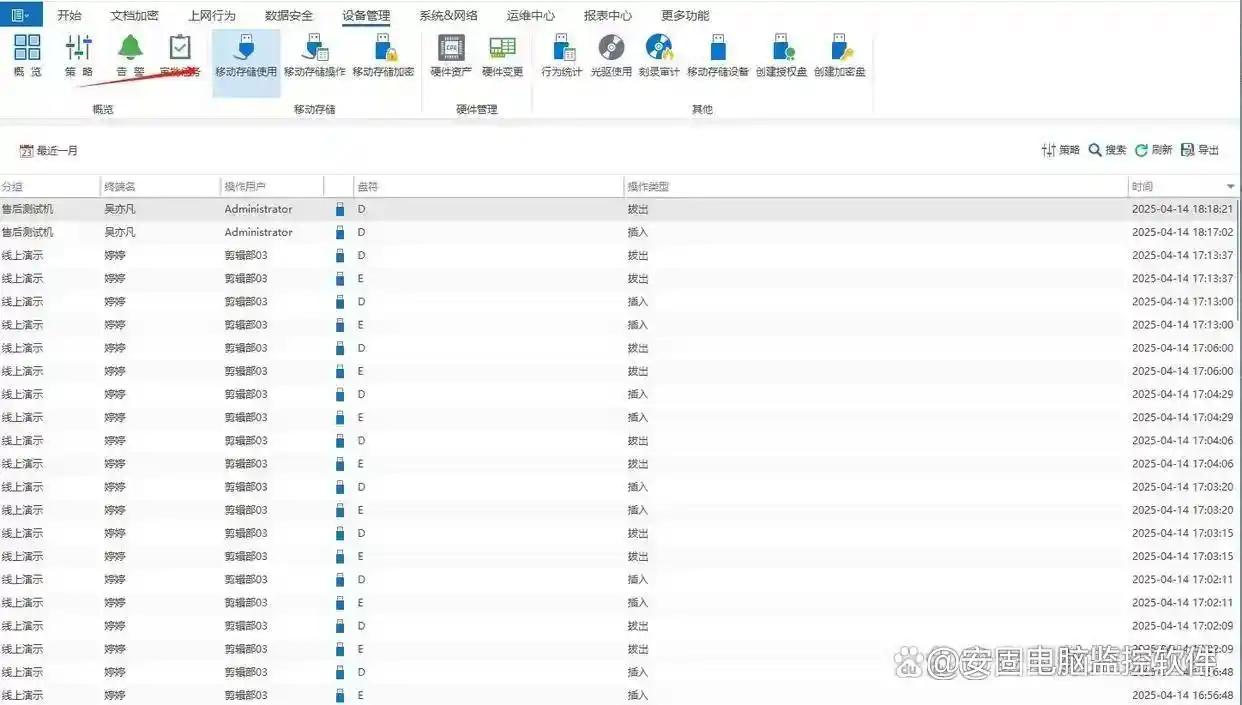The width and height of the screenshot is (1242, 705).
Task: Open the 最近一月 date range selector
Action: coord(49,151)
